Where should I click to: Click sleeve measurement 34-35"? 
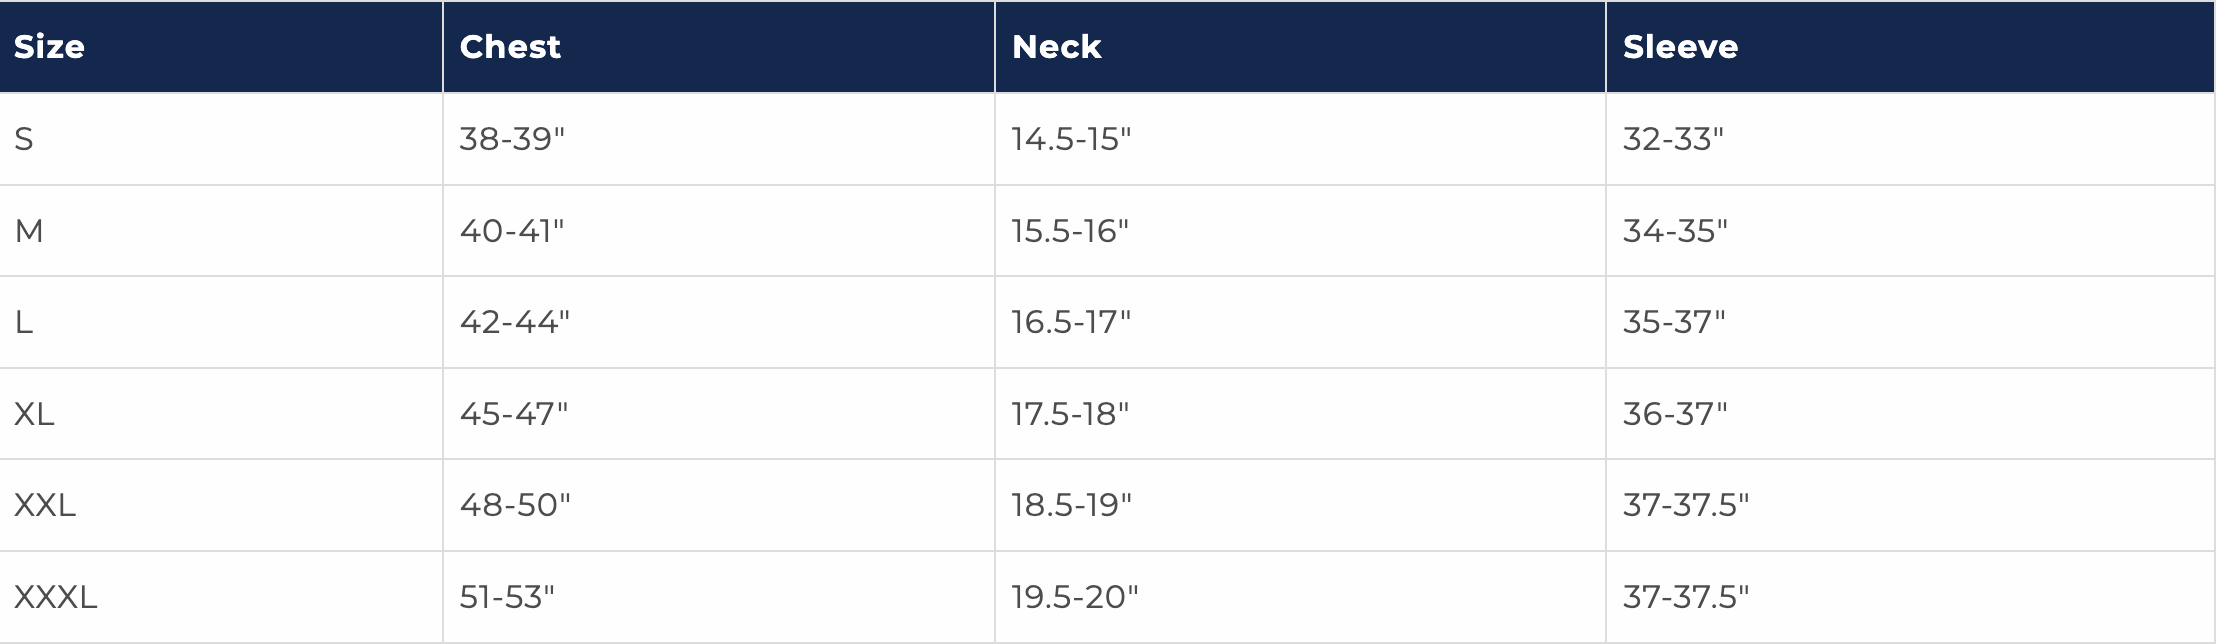tap(1675, 231)
